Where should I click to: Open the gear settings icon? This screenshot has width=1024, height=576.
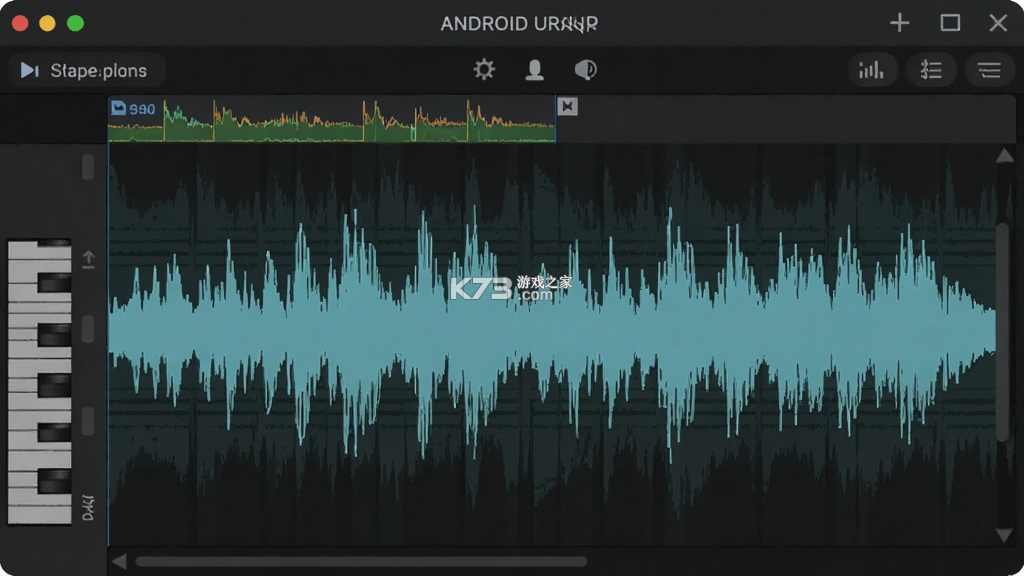click(x=484, y=69)
